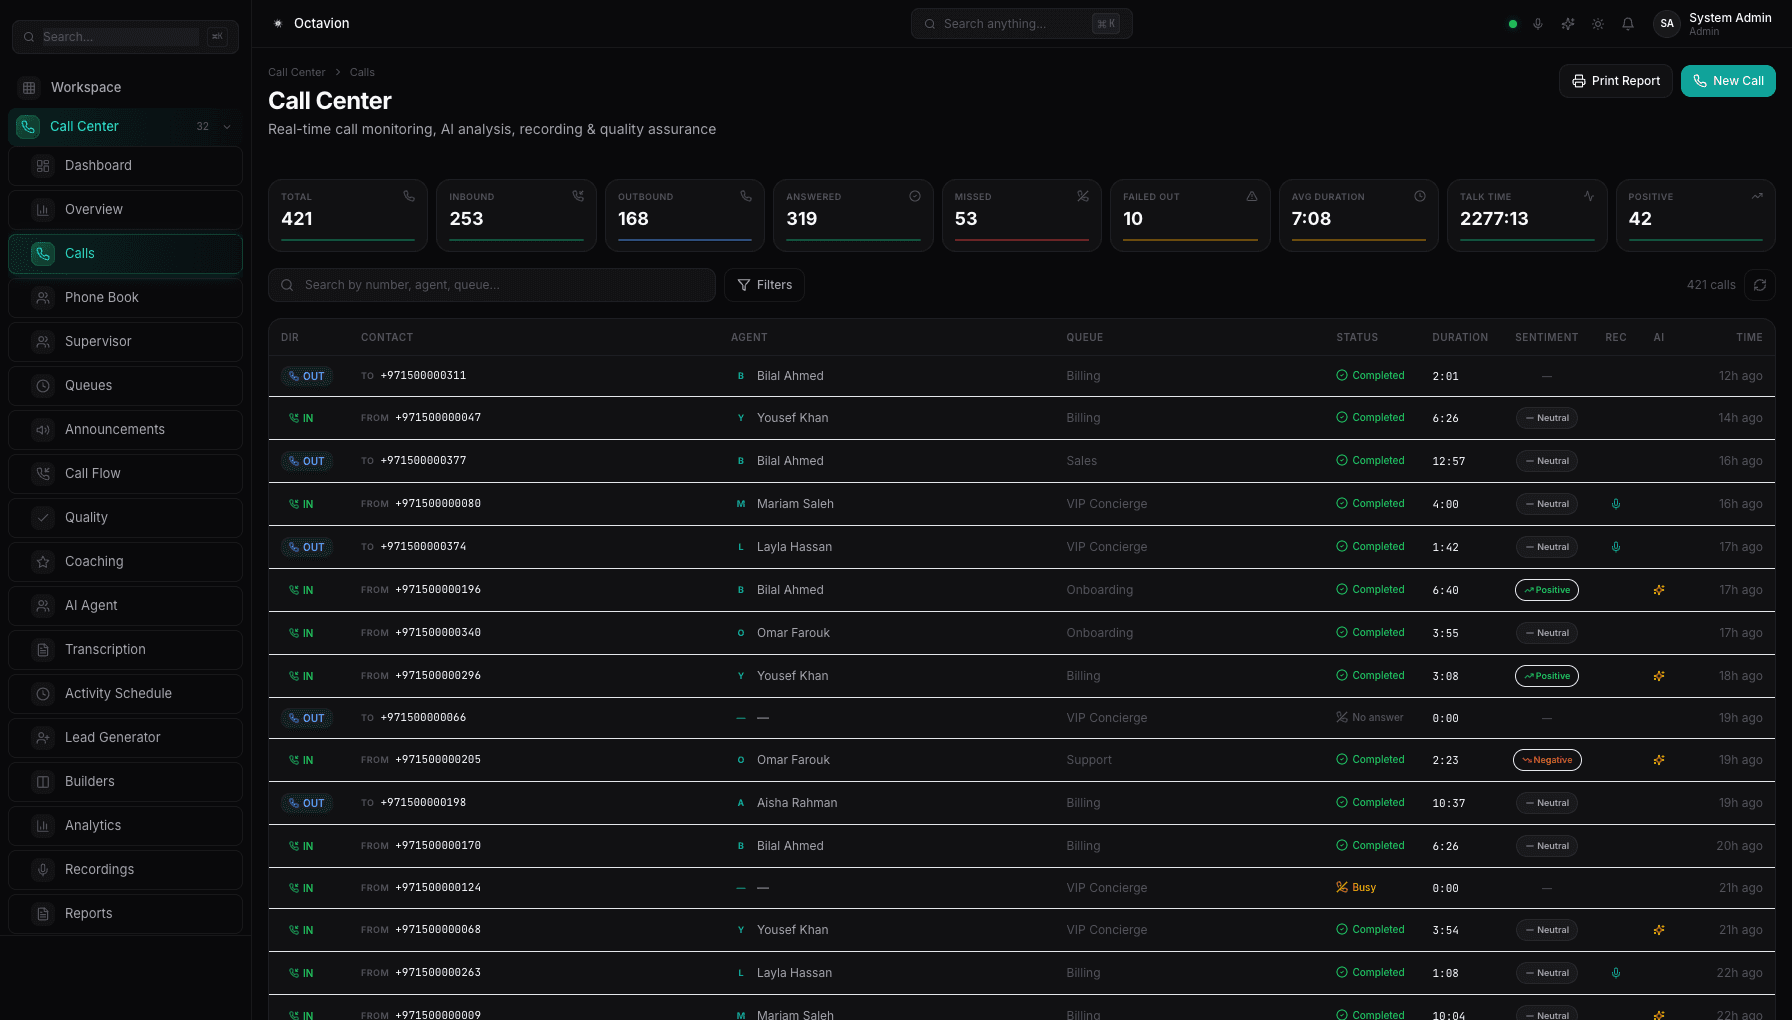Sort by the Duration column header
The image size is (1792, 1020).
tap(1460, 338)
